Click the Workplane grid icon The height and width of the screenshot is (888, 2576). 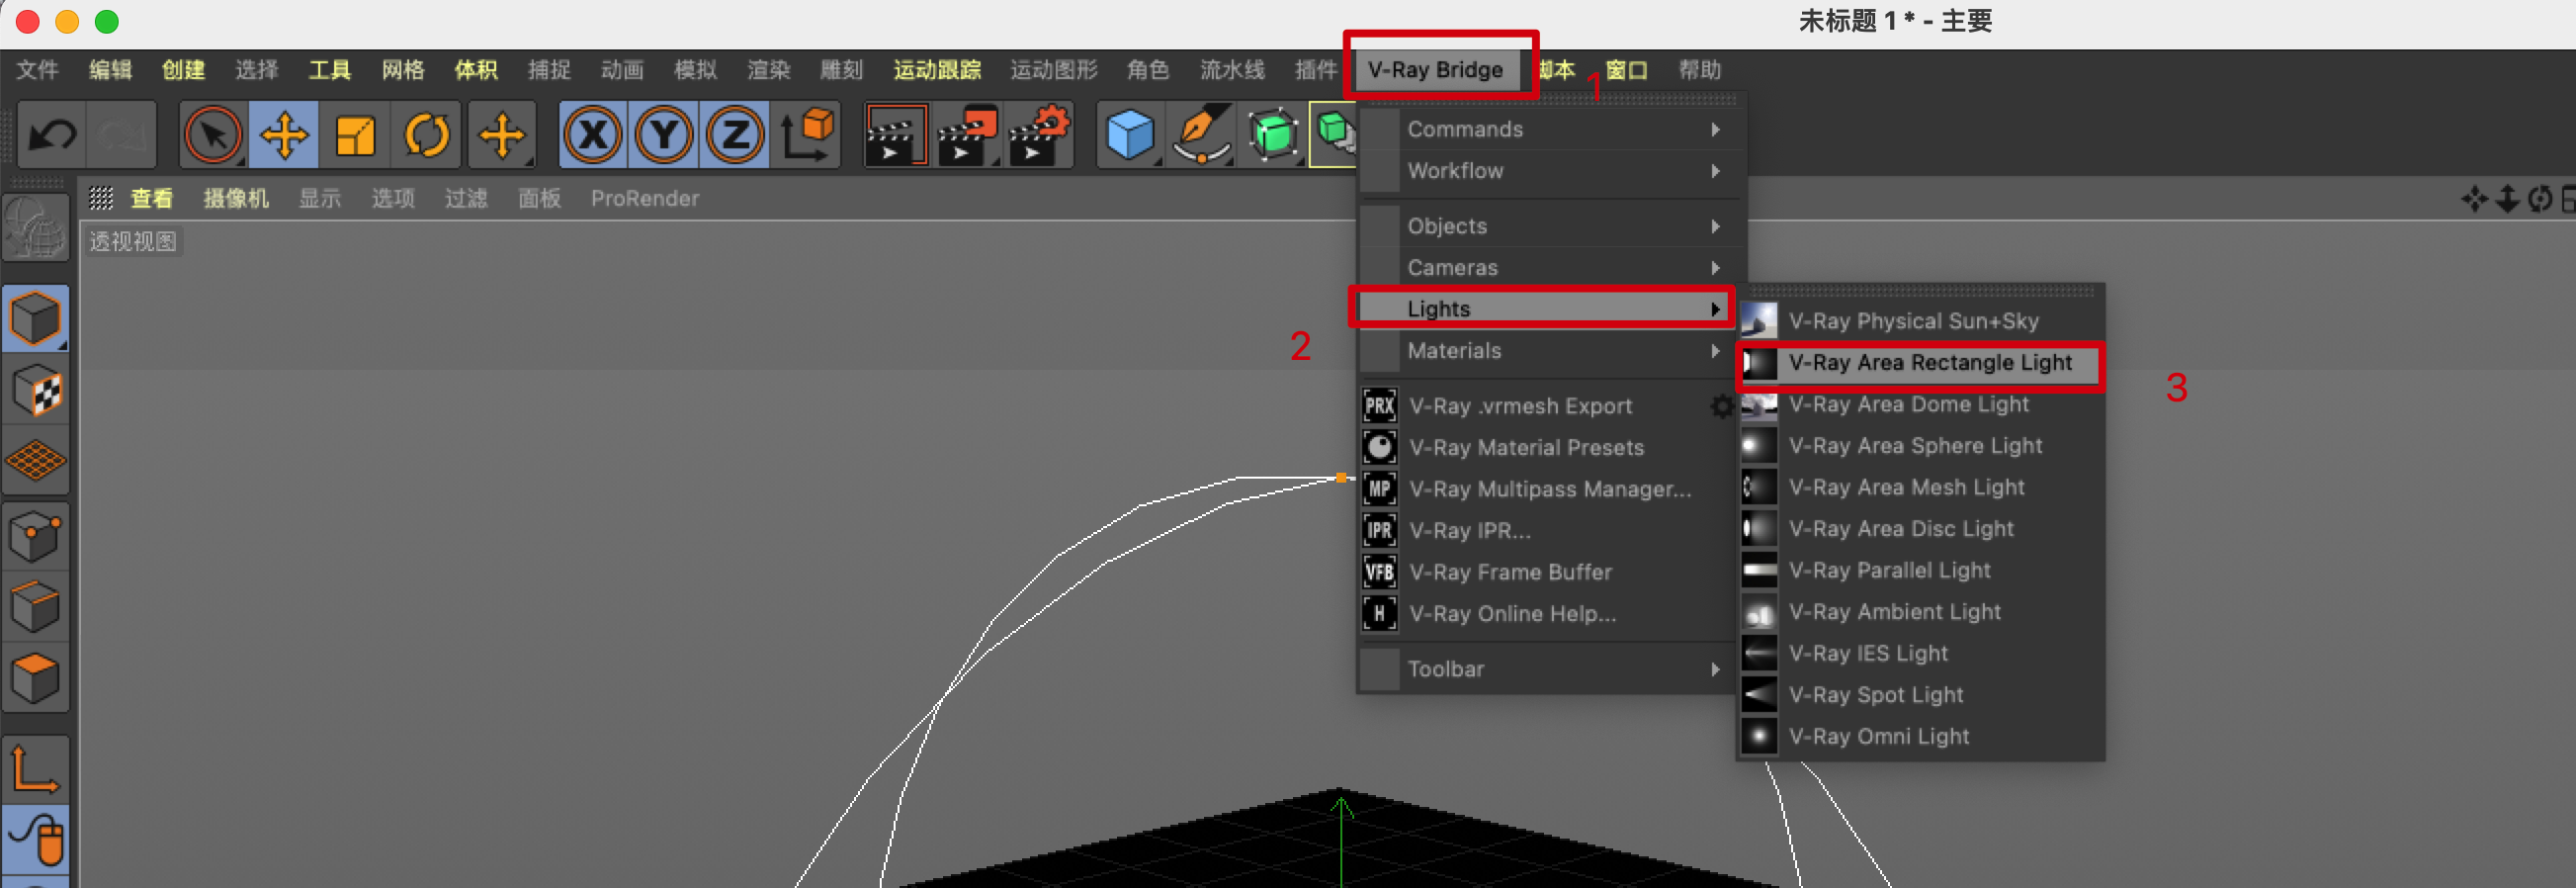click(x=36, y=461)
